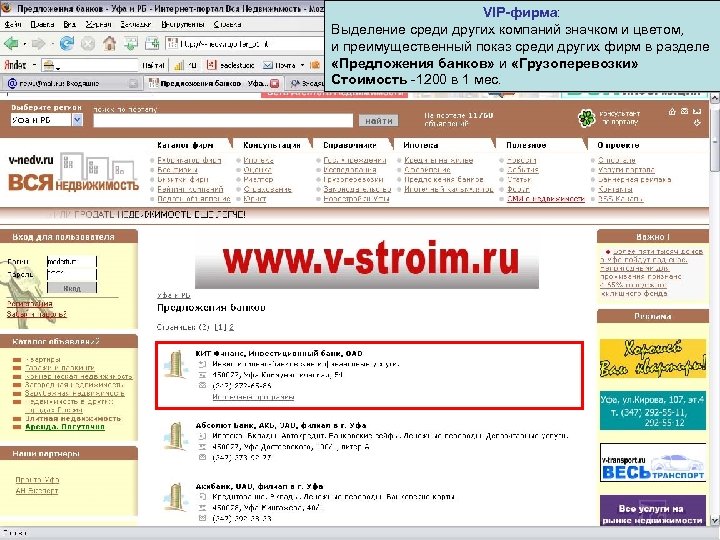Click the new tab icon with green plus
The image size is (720, 540).
152,44
